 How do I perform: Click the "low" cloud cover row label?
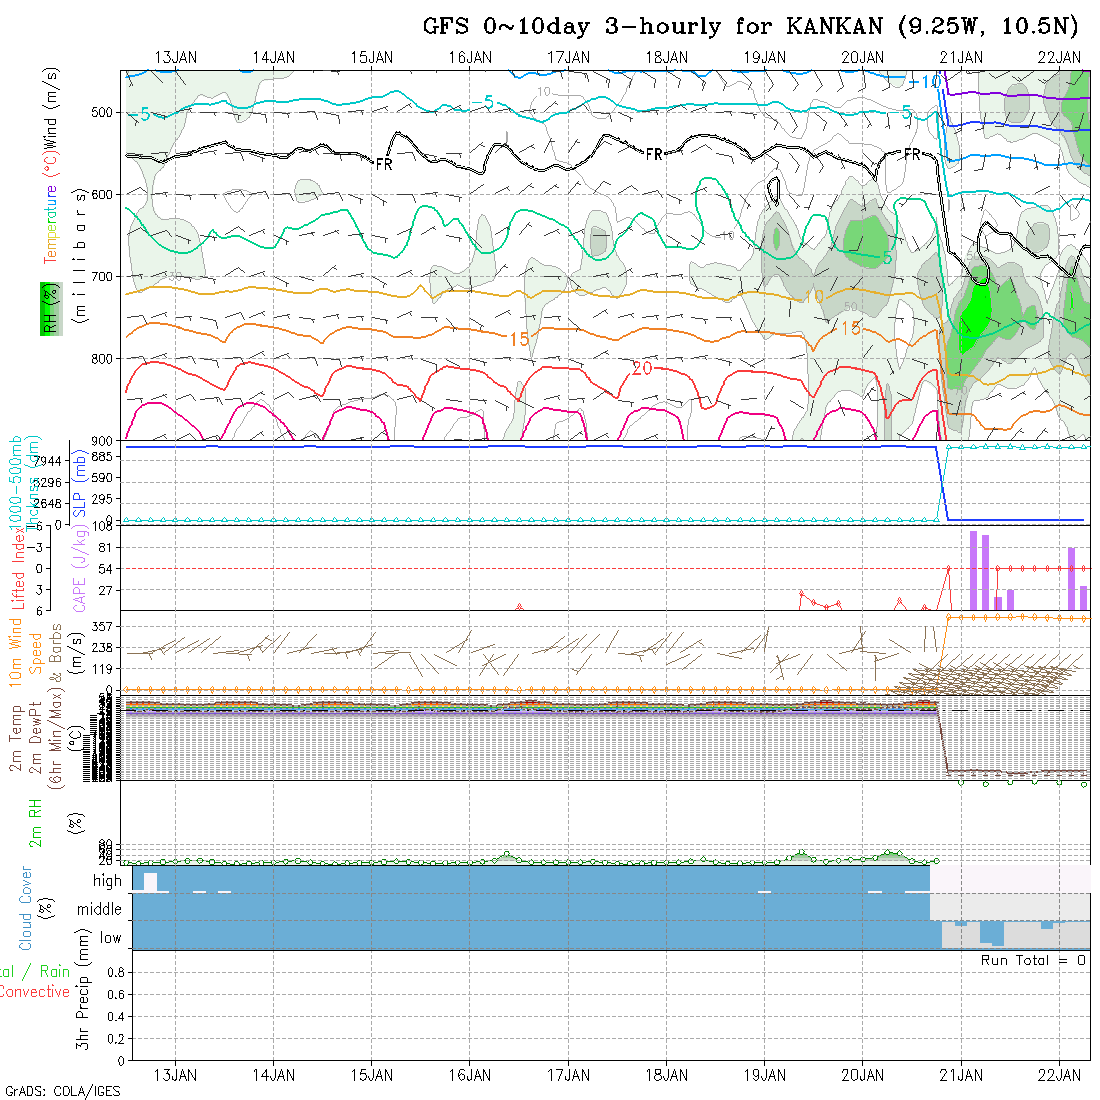tap(110, 938)
